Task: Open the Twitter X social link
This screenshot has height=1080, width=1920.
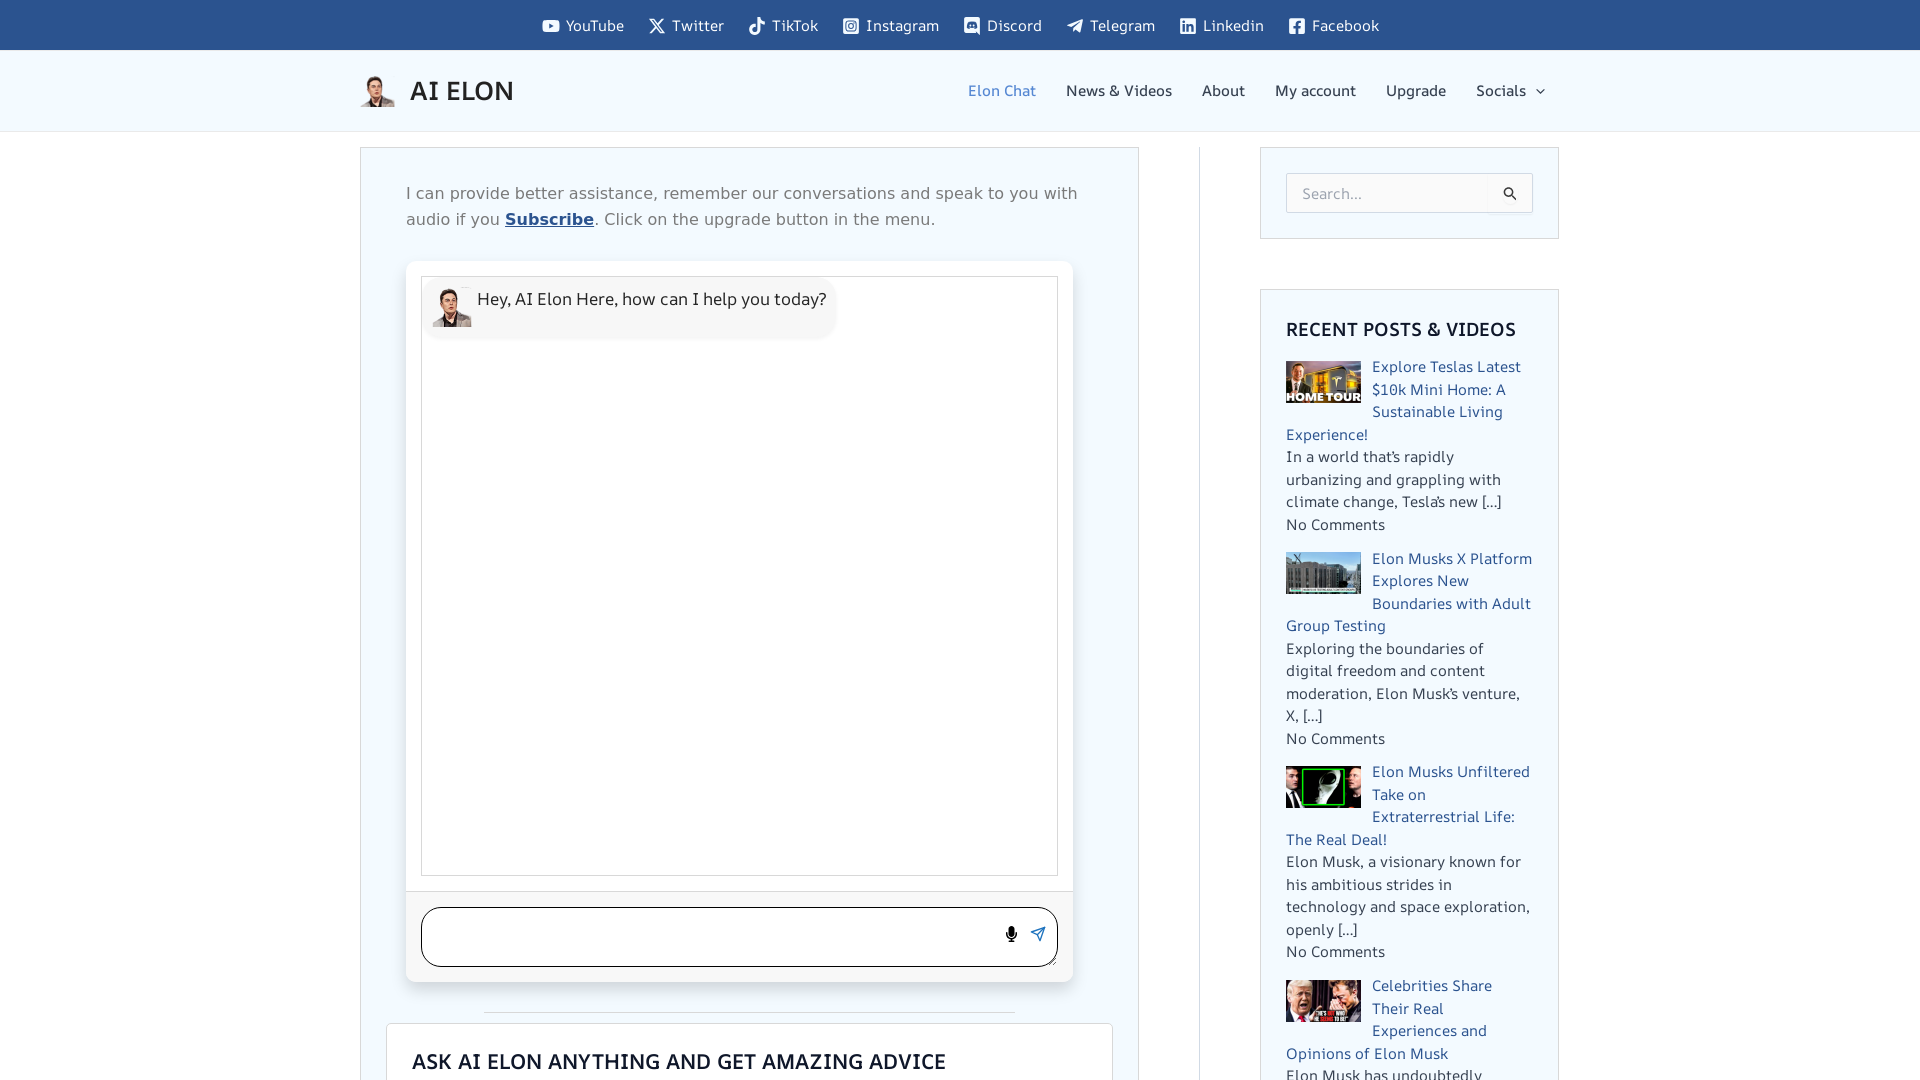Action: (x=686, y=26)
